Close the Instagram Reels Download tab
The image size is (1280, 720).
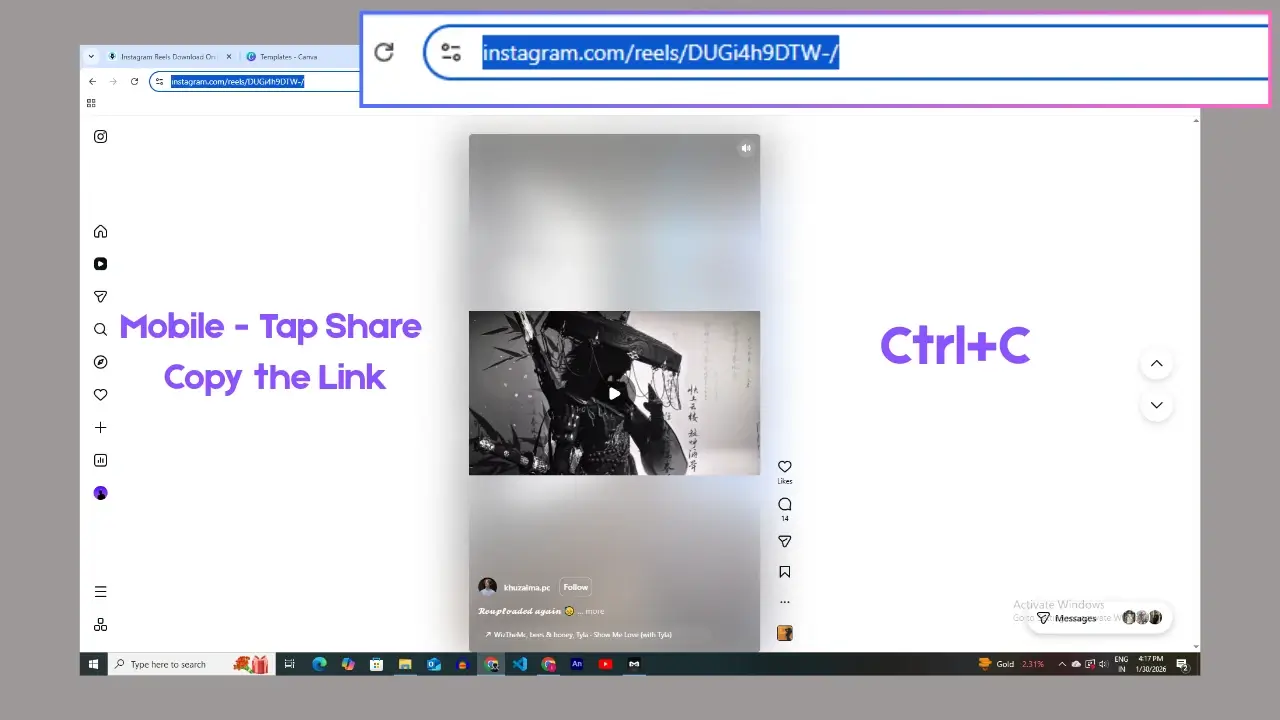click(228, 57)
